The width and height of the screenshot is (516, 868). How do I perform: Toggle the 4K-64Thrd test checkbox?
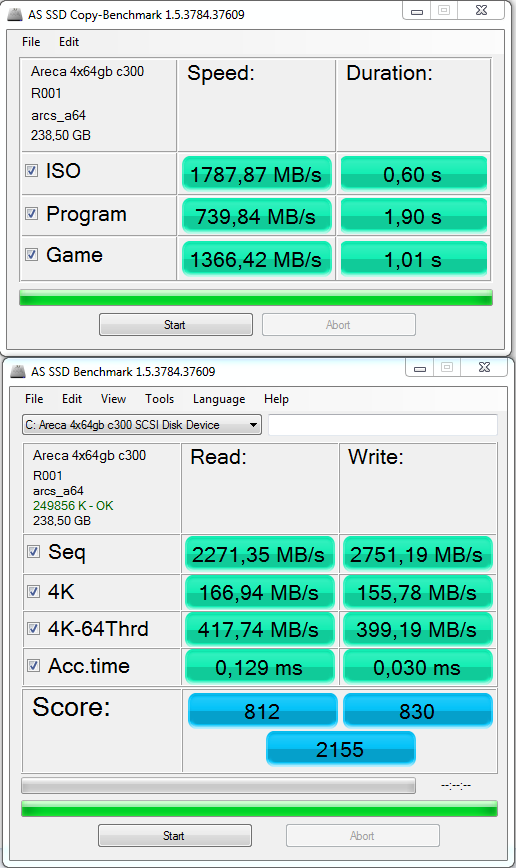(34, 629)
